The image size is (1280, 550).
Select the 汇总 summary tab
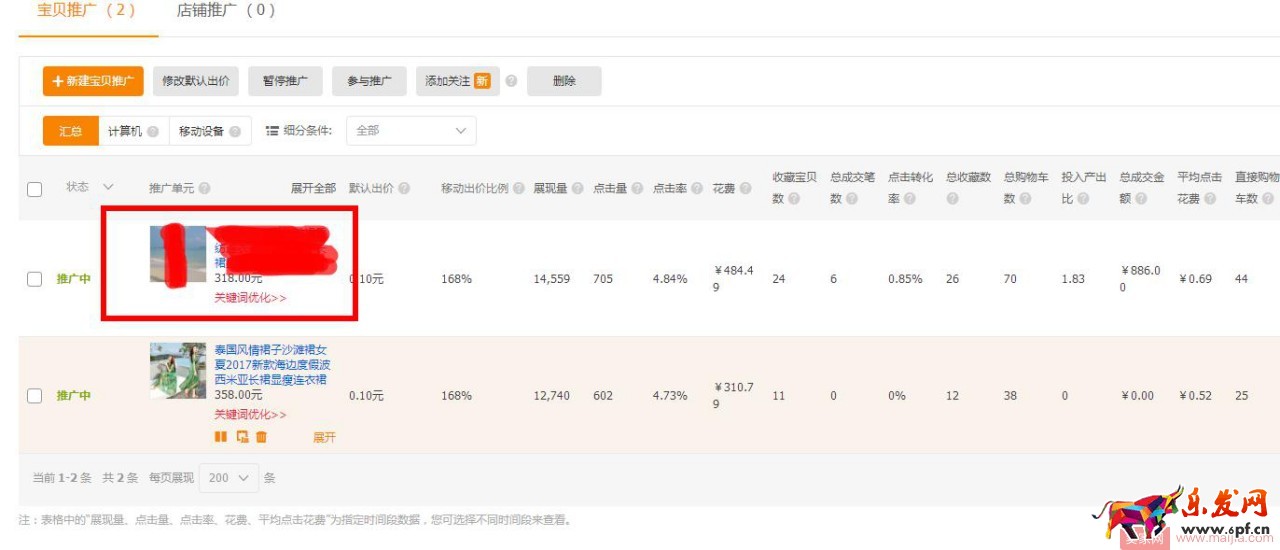[x=71, y=131]
